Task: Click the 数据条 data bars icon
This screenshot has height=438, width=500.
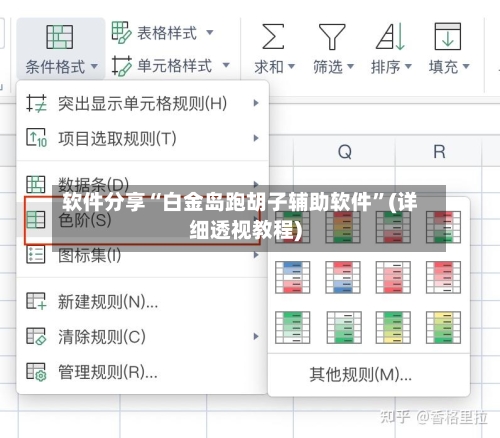Action: click(36, 184)
